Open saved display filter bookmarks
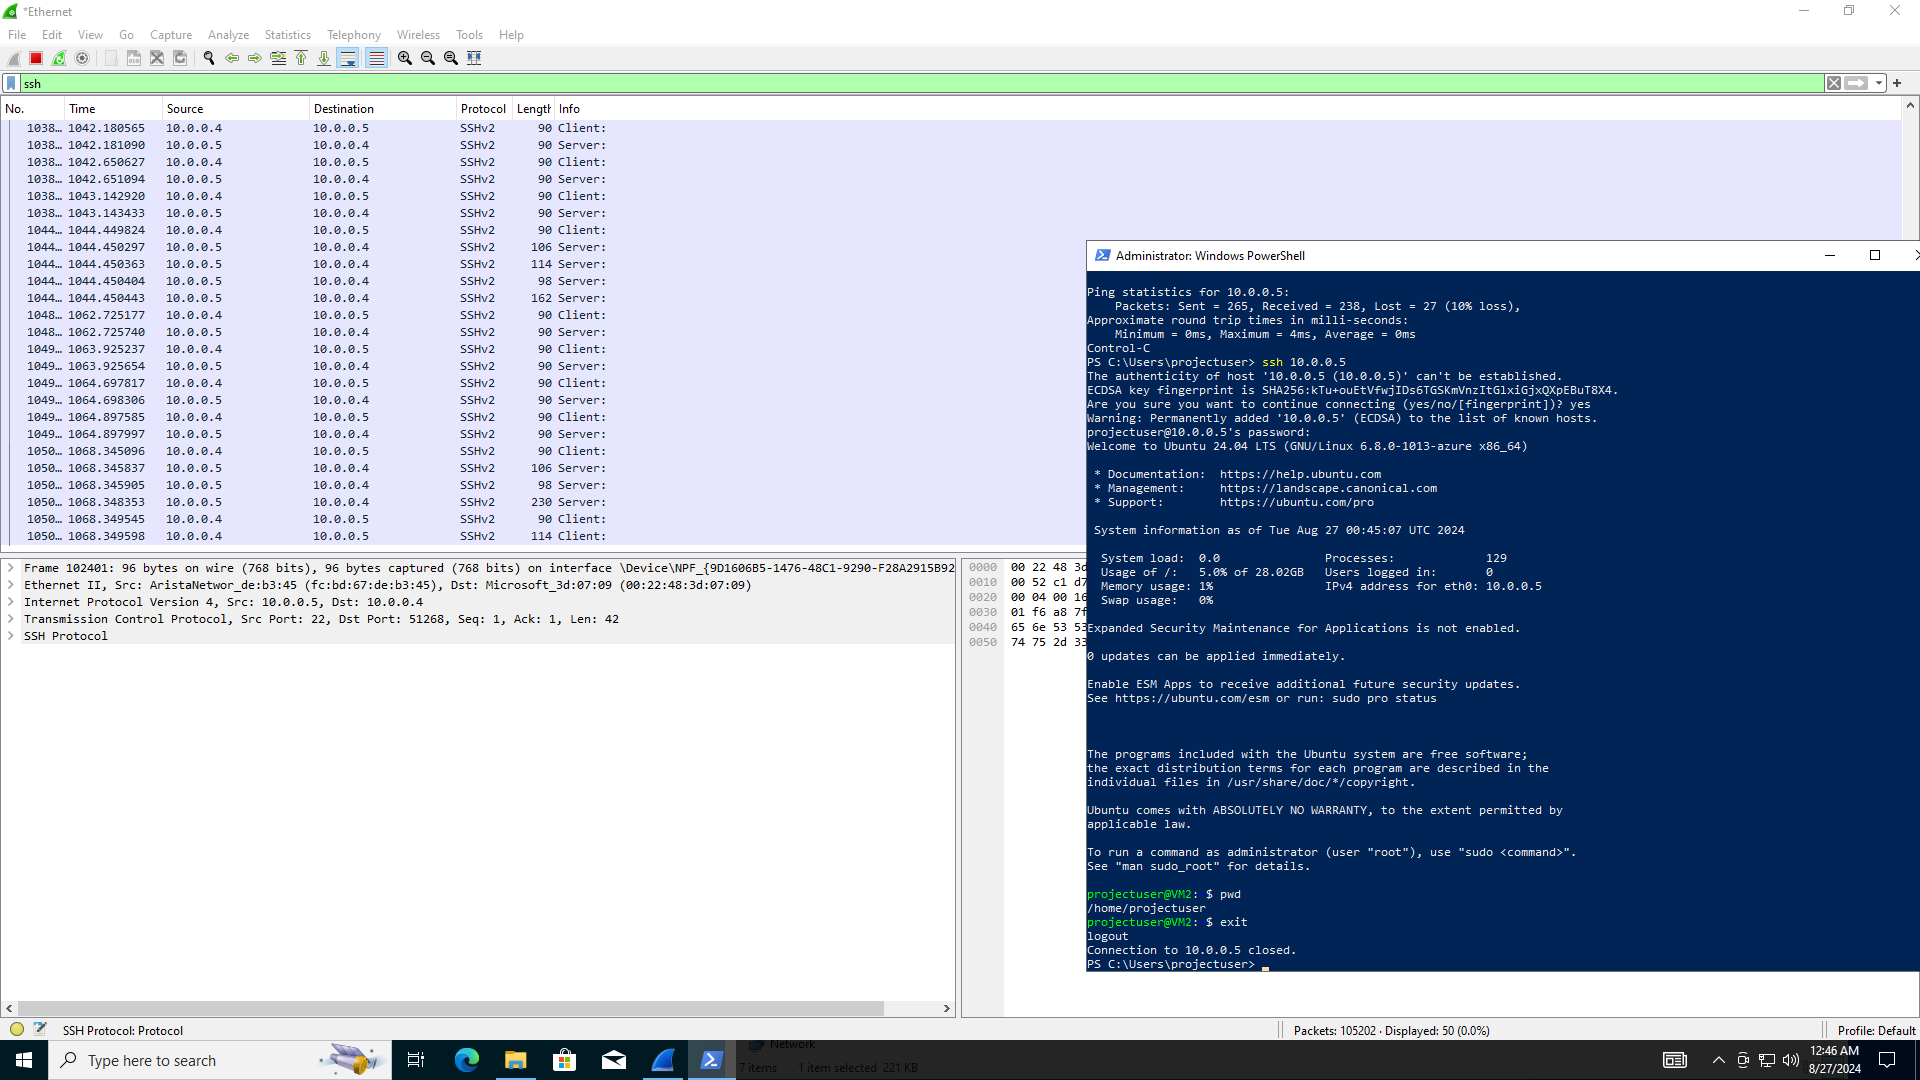The image size is (1920, 1080). pyautogui.click(x=9, y=83)
